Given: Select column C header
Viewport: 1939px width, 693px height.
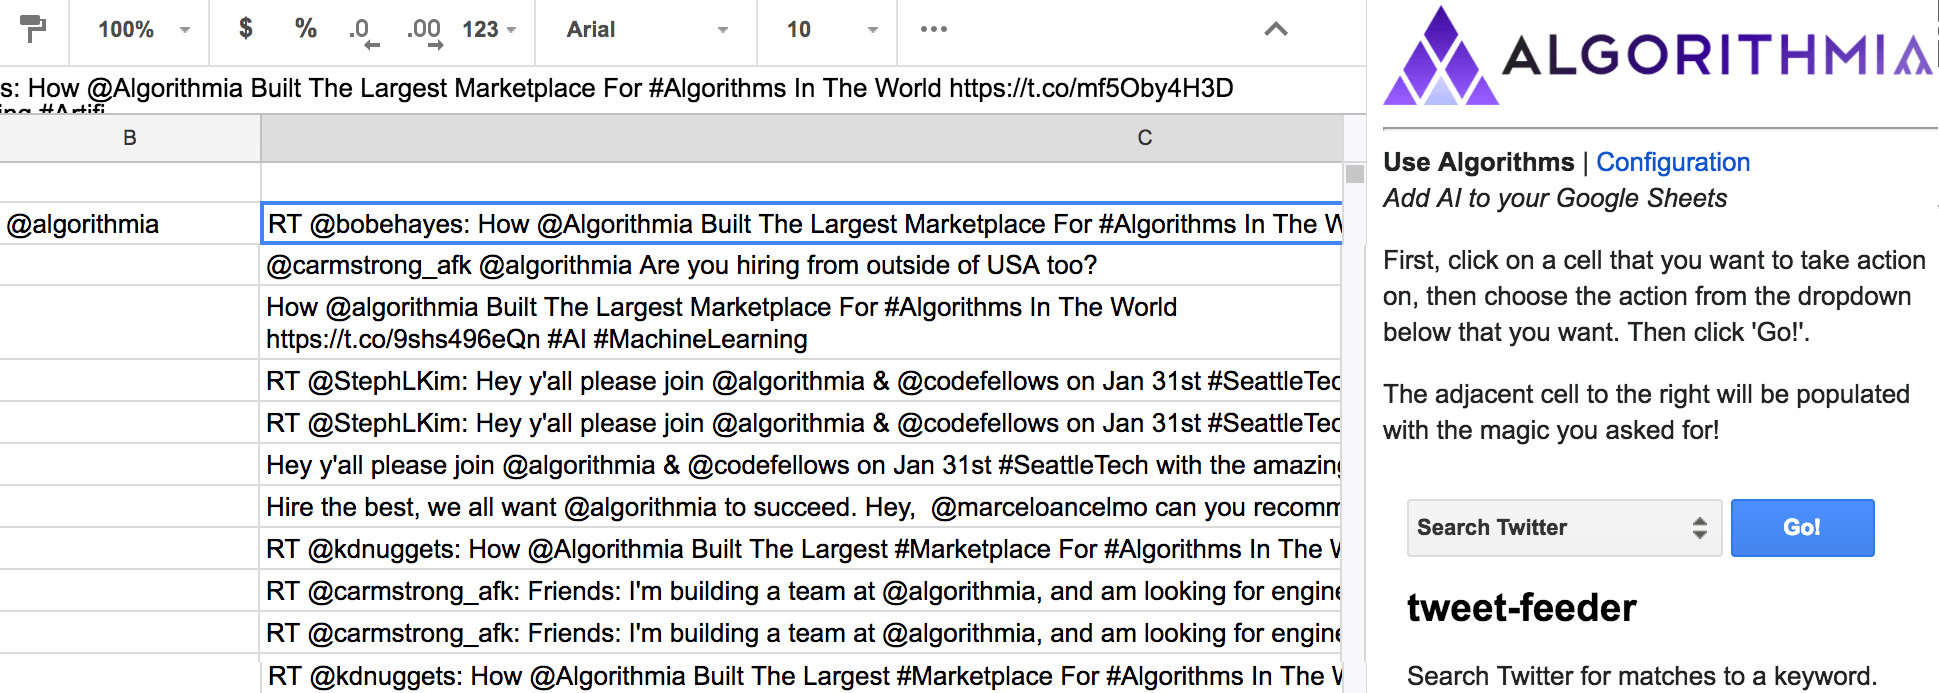Looking at the screenshot, I should pyautogui.click(x=801, y=138).
